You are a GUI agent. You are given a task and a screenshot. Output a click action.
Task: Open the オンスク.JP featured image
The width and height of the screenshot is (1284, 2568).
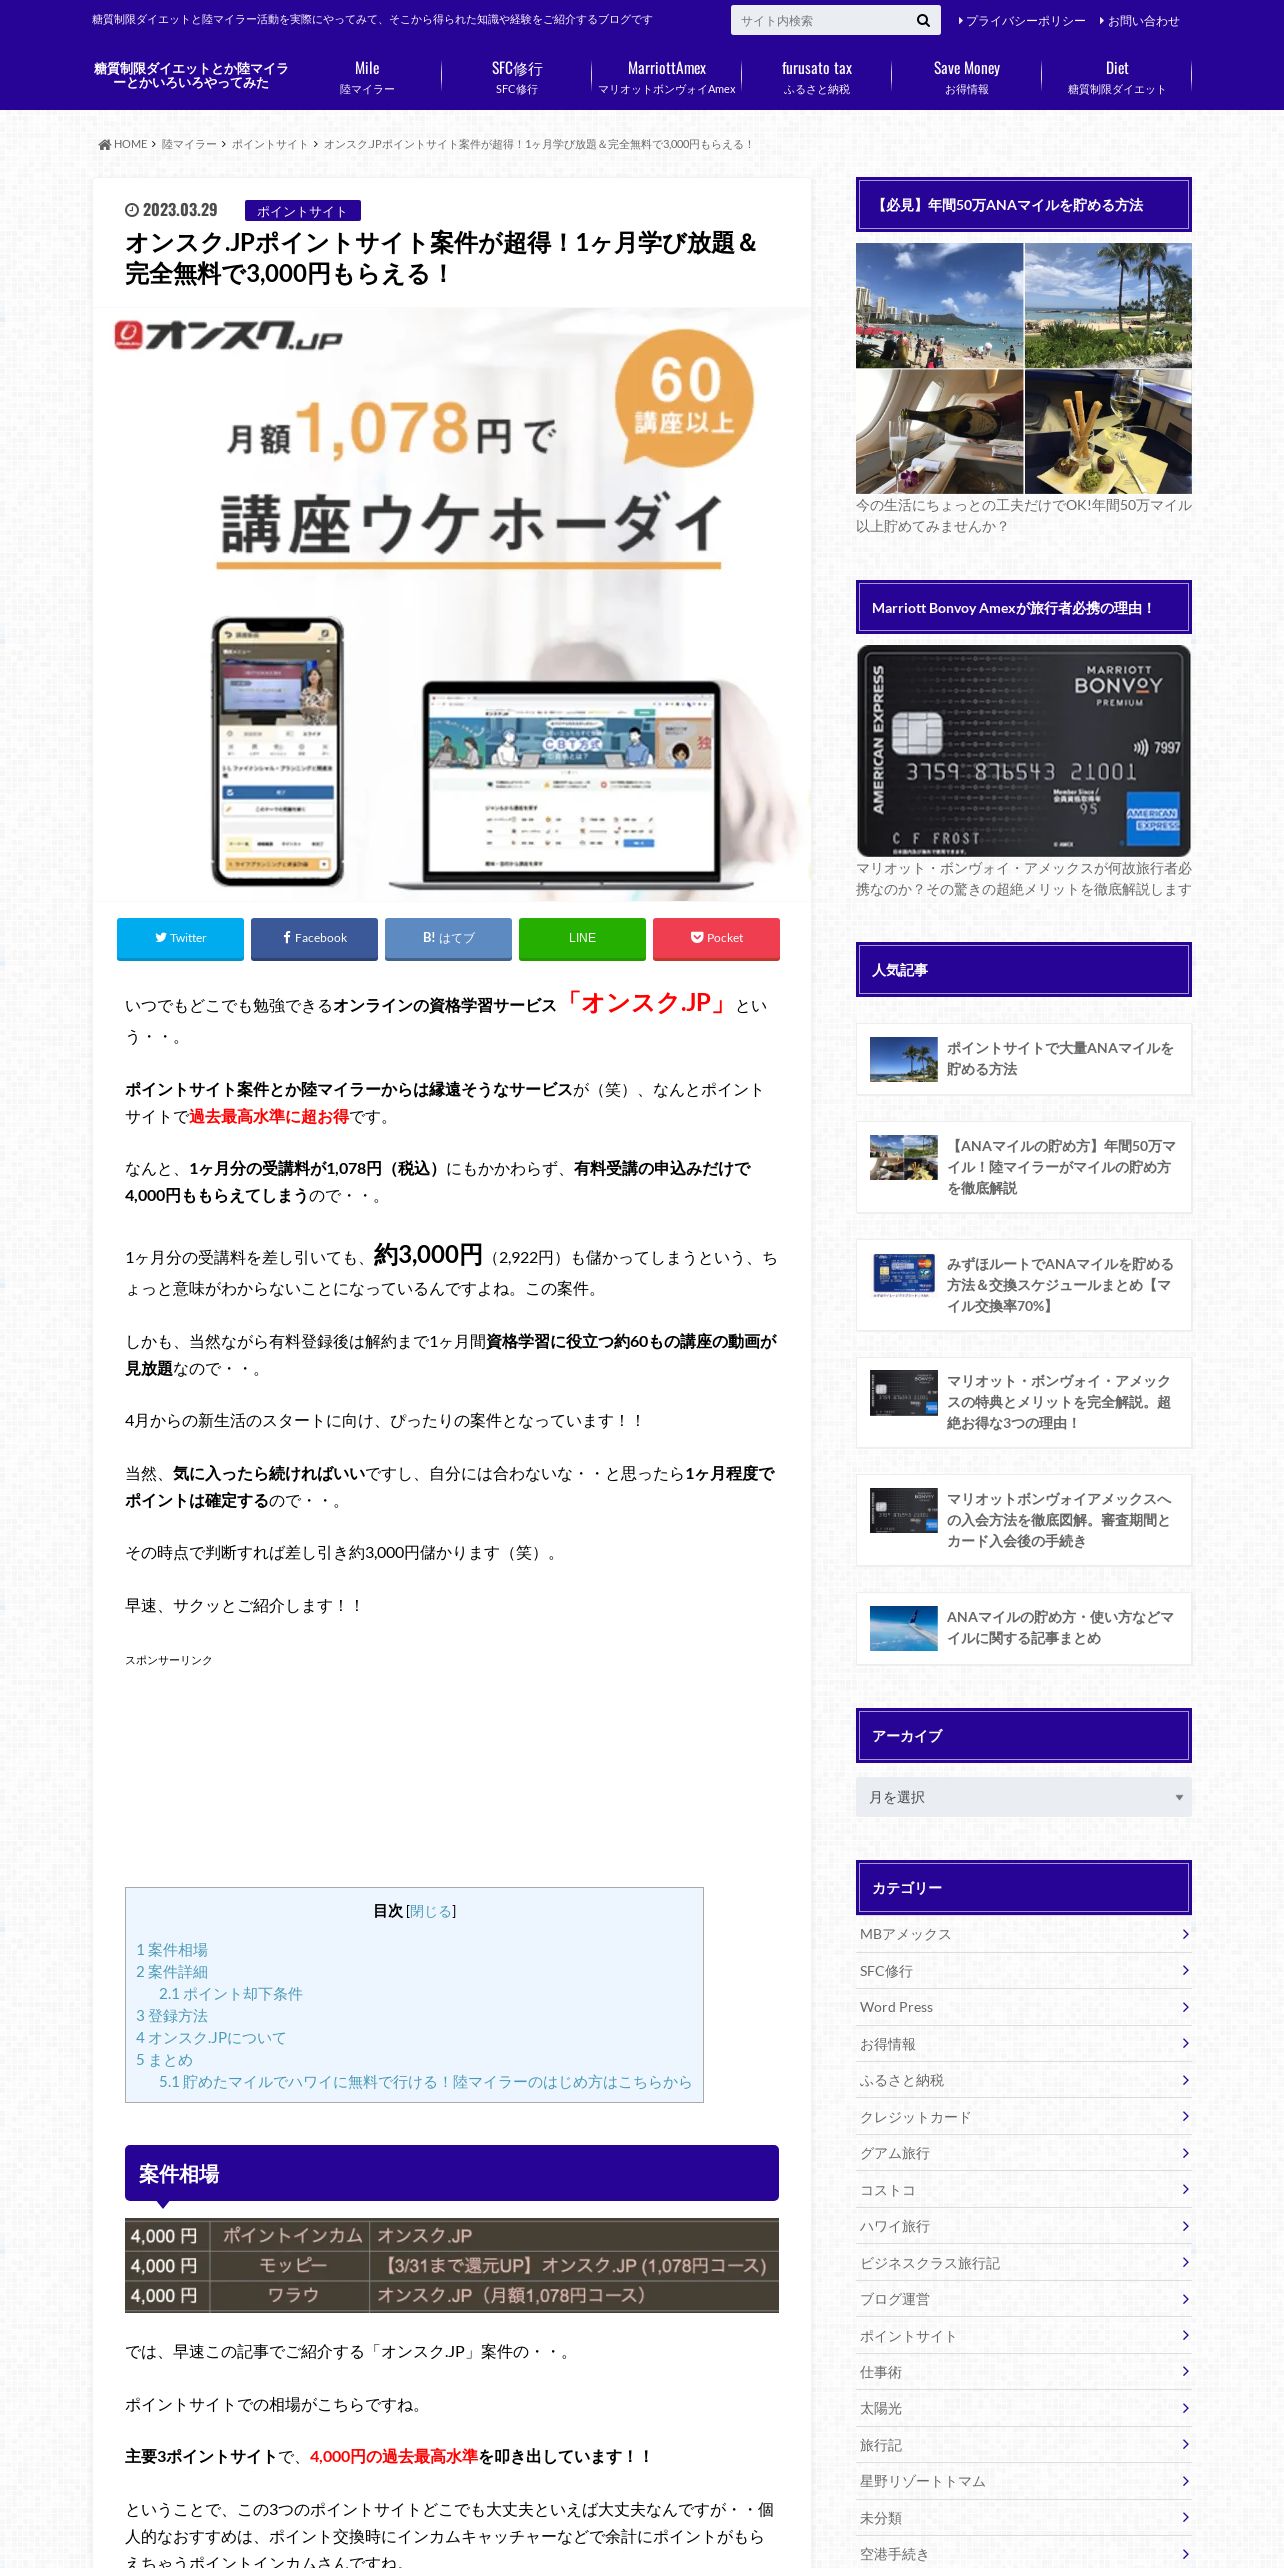[452, 604]
